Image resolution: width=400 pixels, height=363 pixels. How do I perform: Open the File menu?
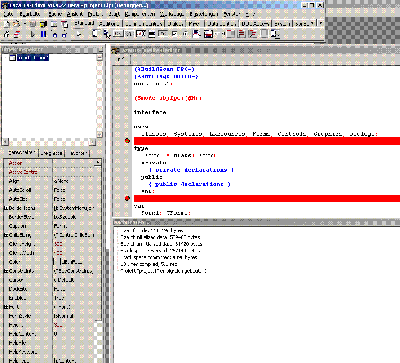tap(8, 14)
